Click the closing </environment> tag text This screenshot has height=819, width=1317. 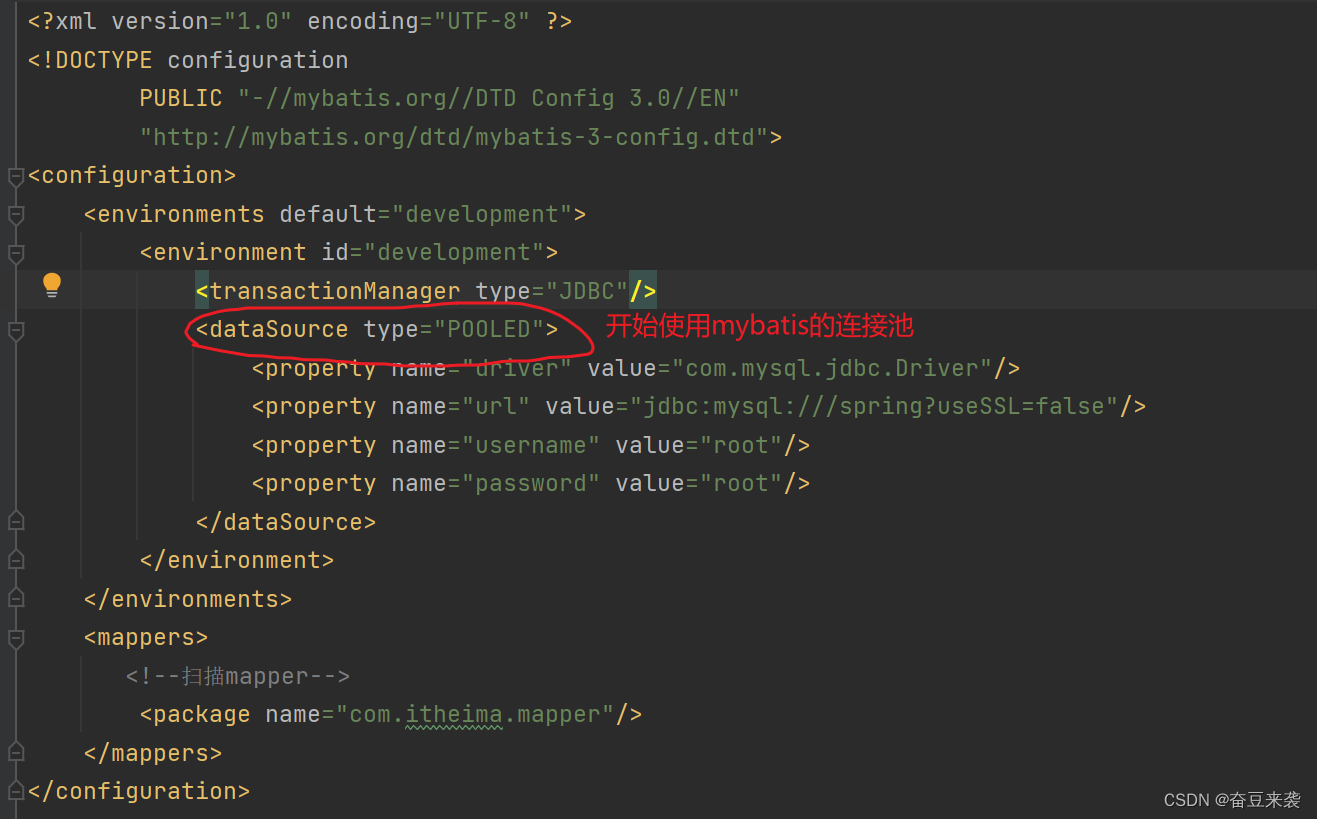[237, 560]
